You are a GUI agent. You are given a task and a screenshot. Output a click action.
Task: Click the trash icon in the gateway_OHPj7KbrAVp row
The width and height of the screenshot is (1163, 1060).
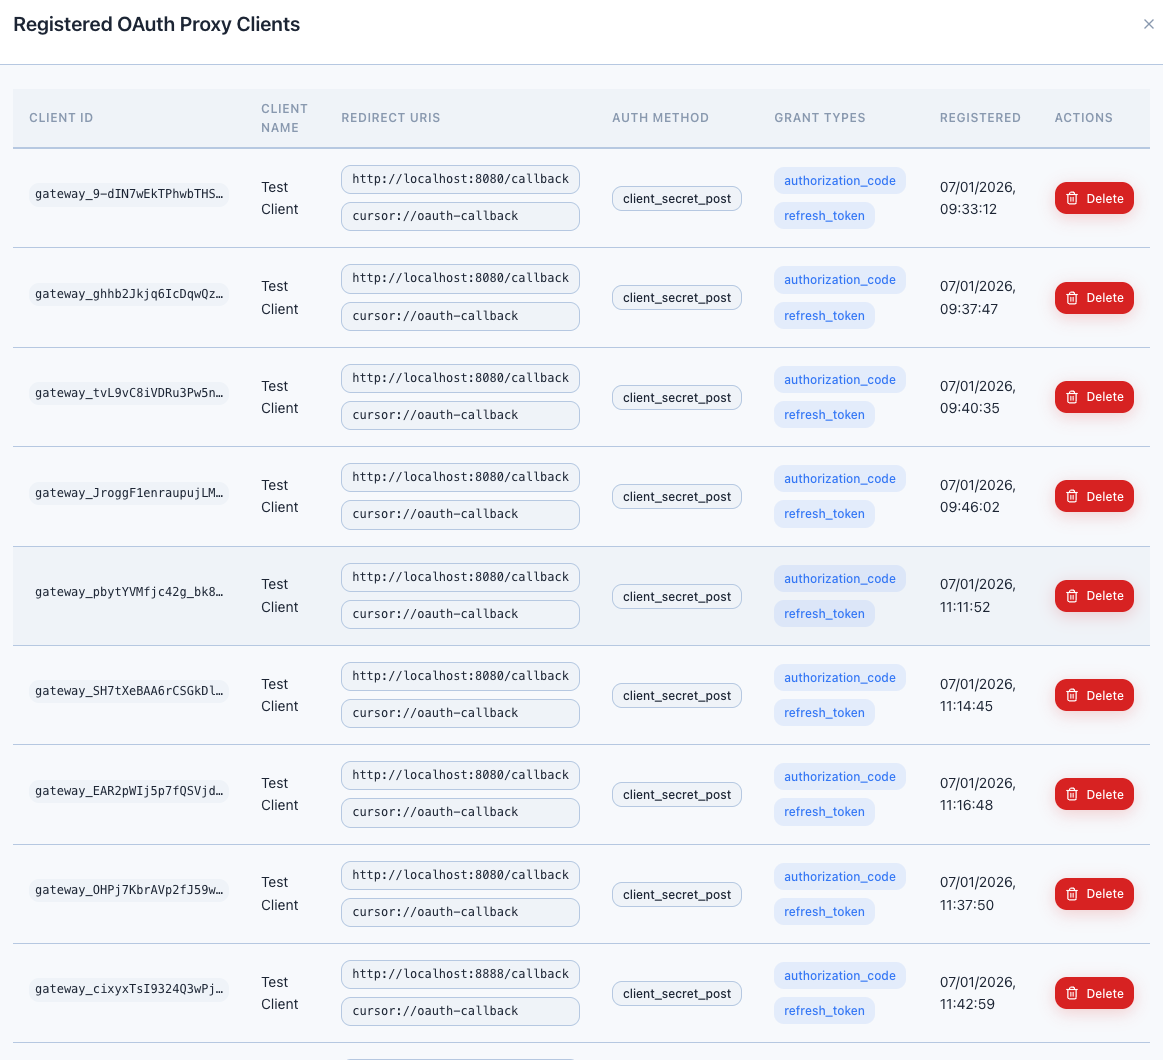pos(1074,894)
